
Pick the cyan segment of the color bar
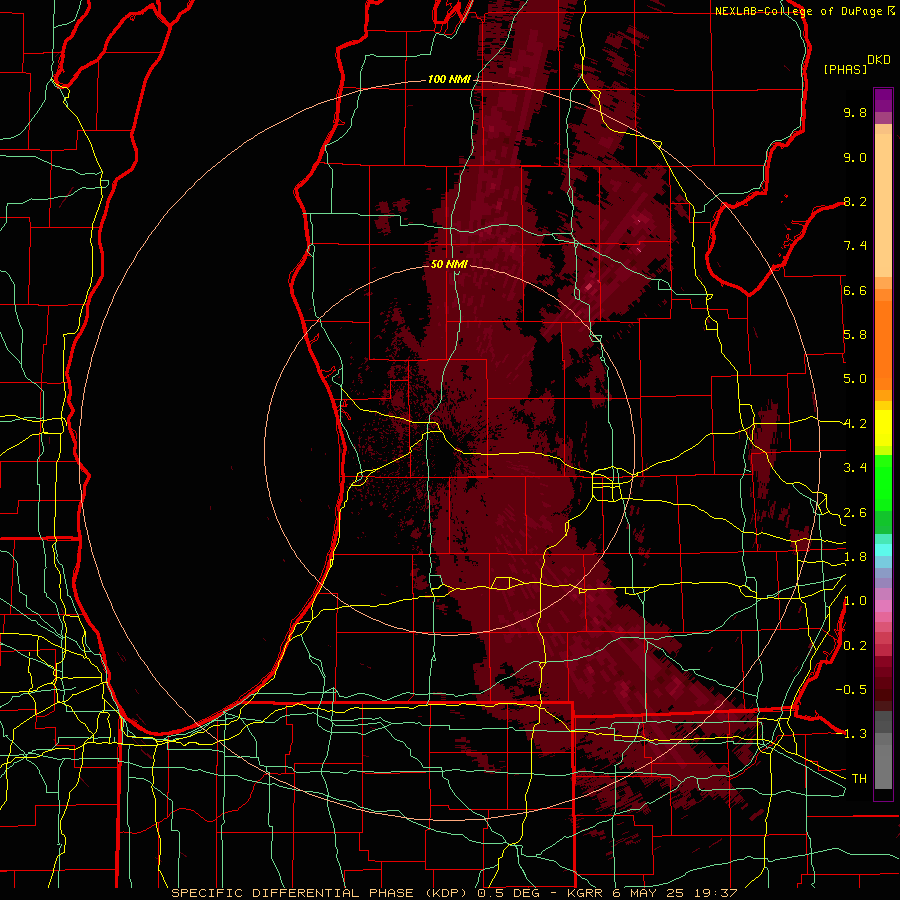[x=883, y=550]
